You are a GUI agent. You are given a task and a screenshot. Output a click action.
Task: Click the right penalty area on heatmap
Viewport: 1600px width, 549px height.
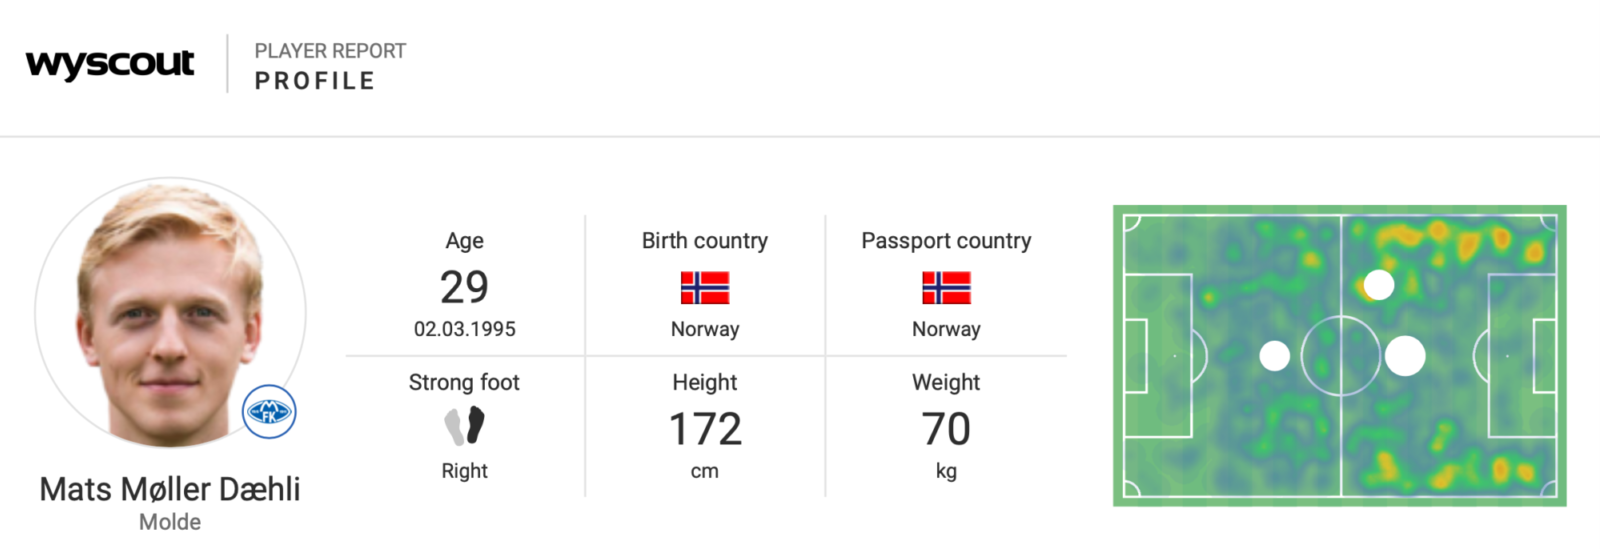coord(1522,356)
